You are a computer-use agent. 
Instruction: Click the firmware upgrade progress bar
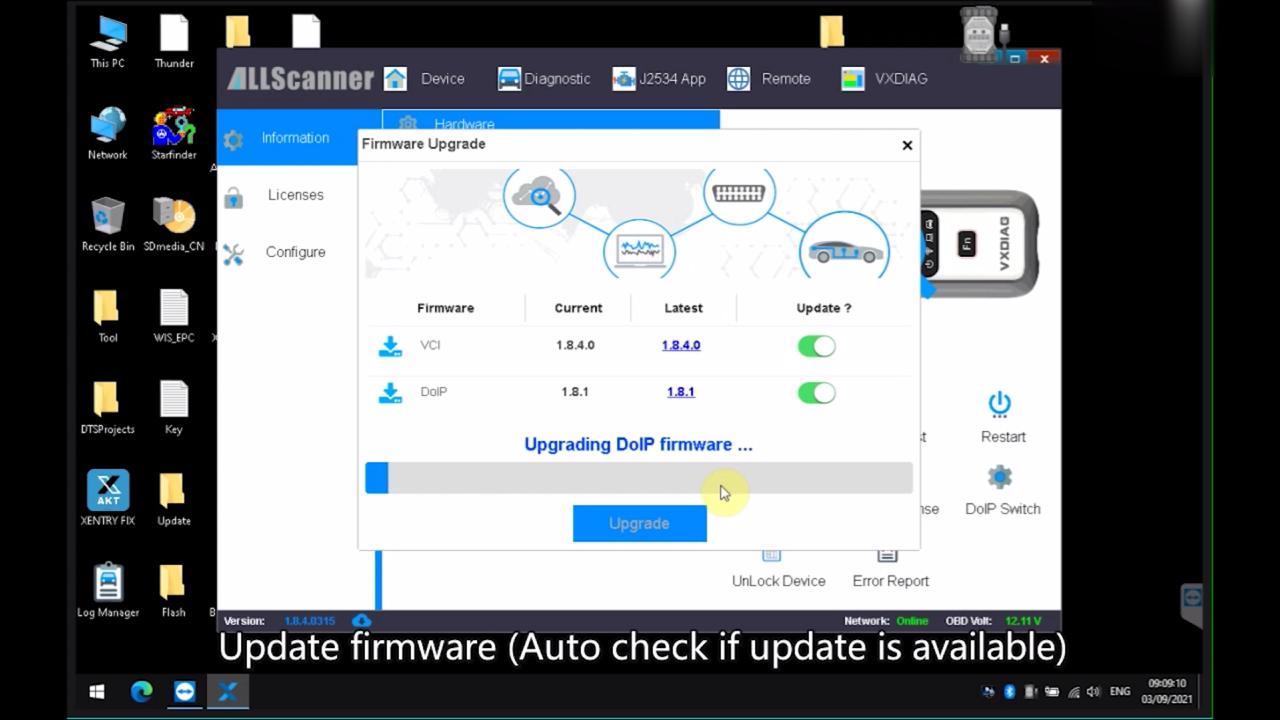(639, 478)
